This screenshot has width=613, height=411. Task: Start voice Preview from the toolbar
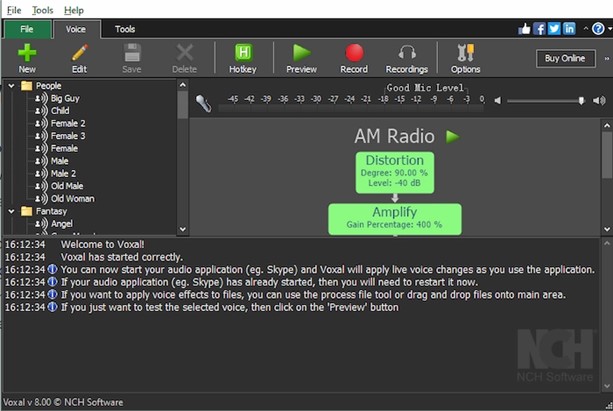[x=301, y=59]
